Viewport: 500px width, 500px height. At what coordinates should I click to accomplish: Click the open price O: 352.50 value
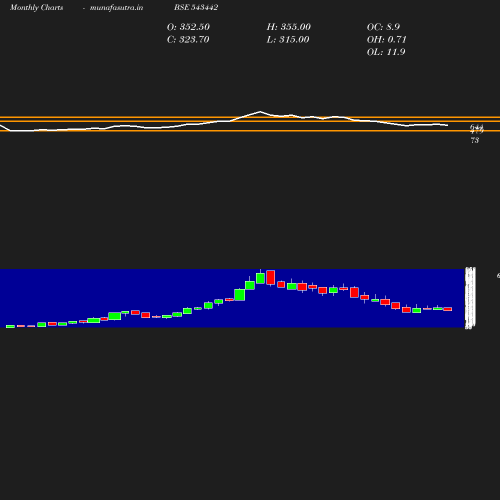tap(188, 27)
